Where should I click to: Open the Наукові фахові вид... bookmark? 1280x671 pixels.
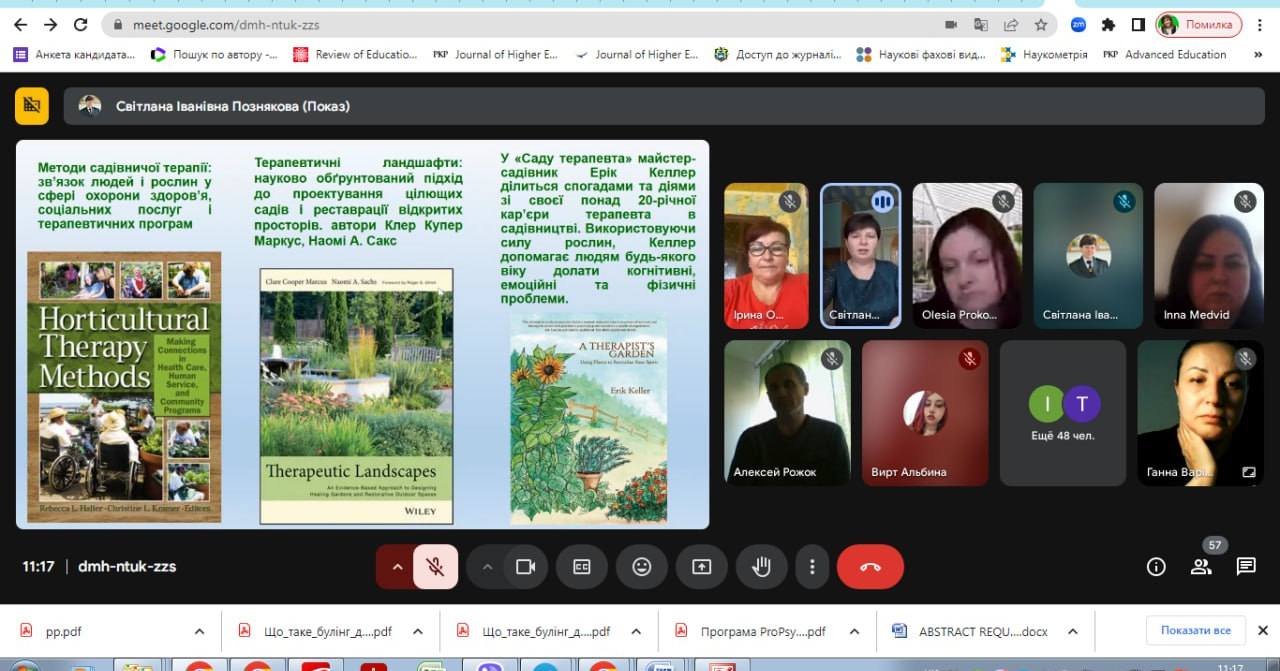click(x=921, y=55)
